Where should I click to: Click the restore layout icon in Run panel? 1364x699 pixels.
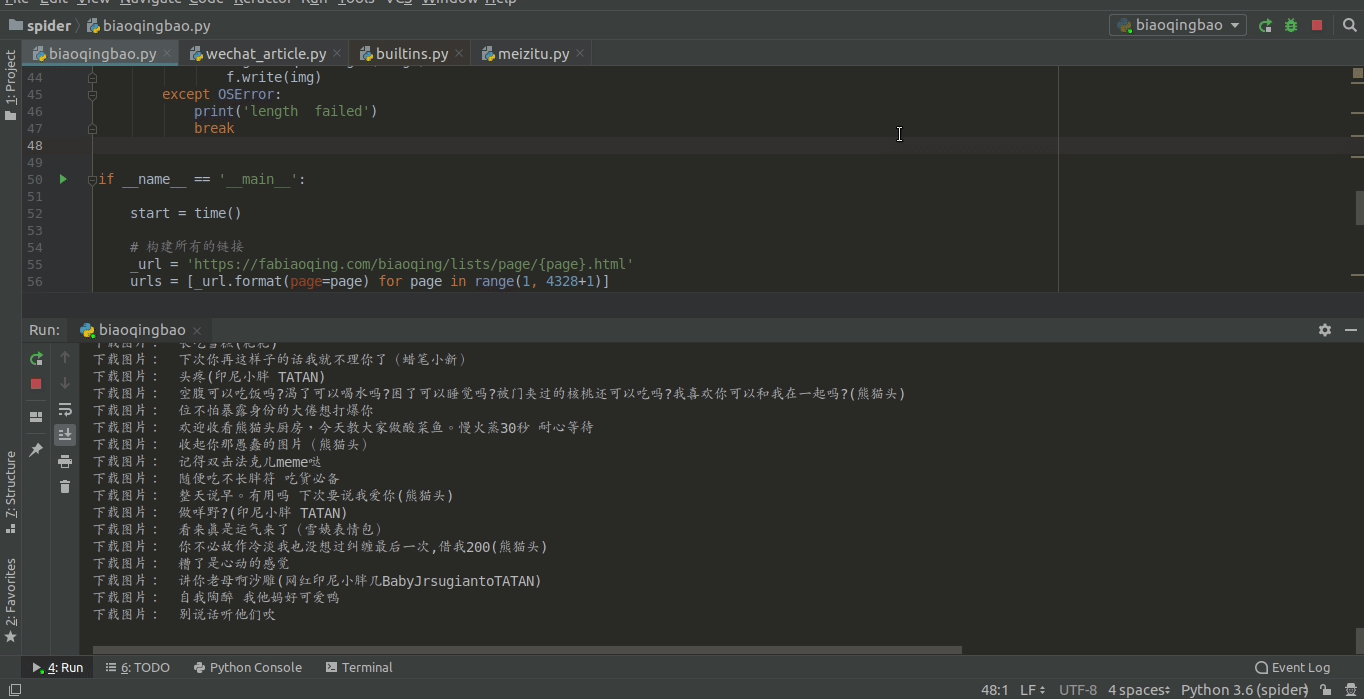(x=36, y=417)
